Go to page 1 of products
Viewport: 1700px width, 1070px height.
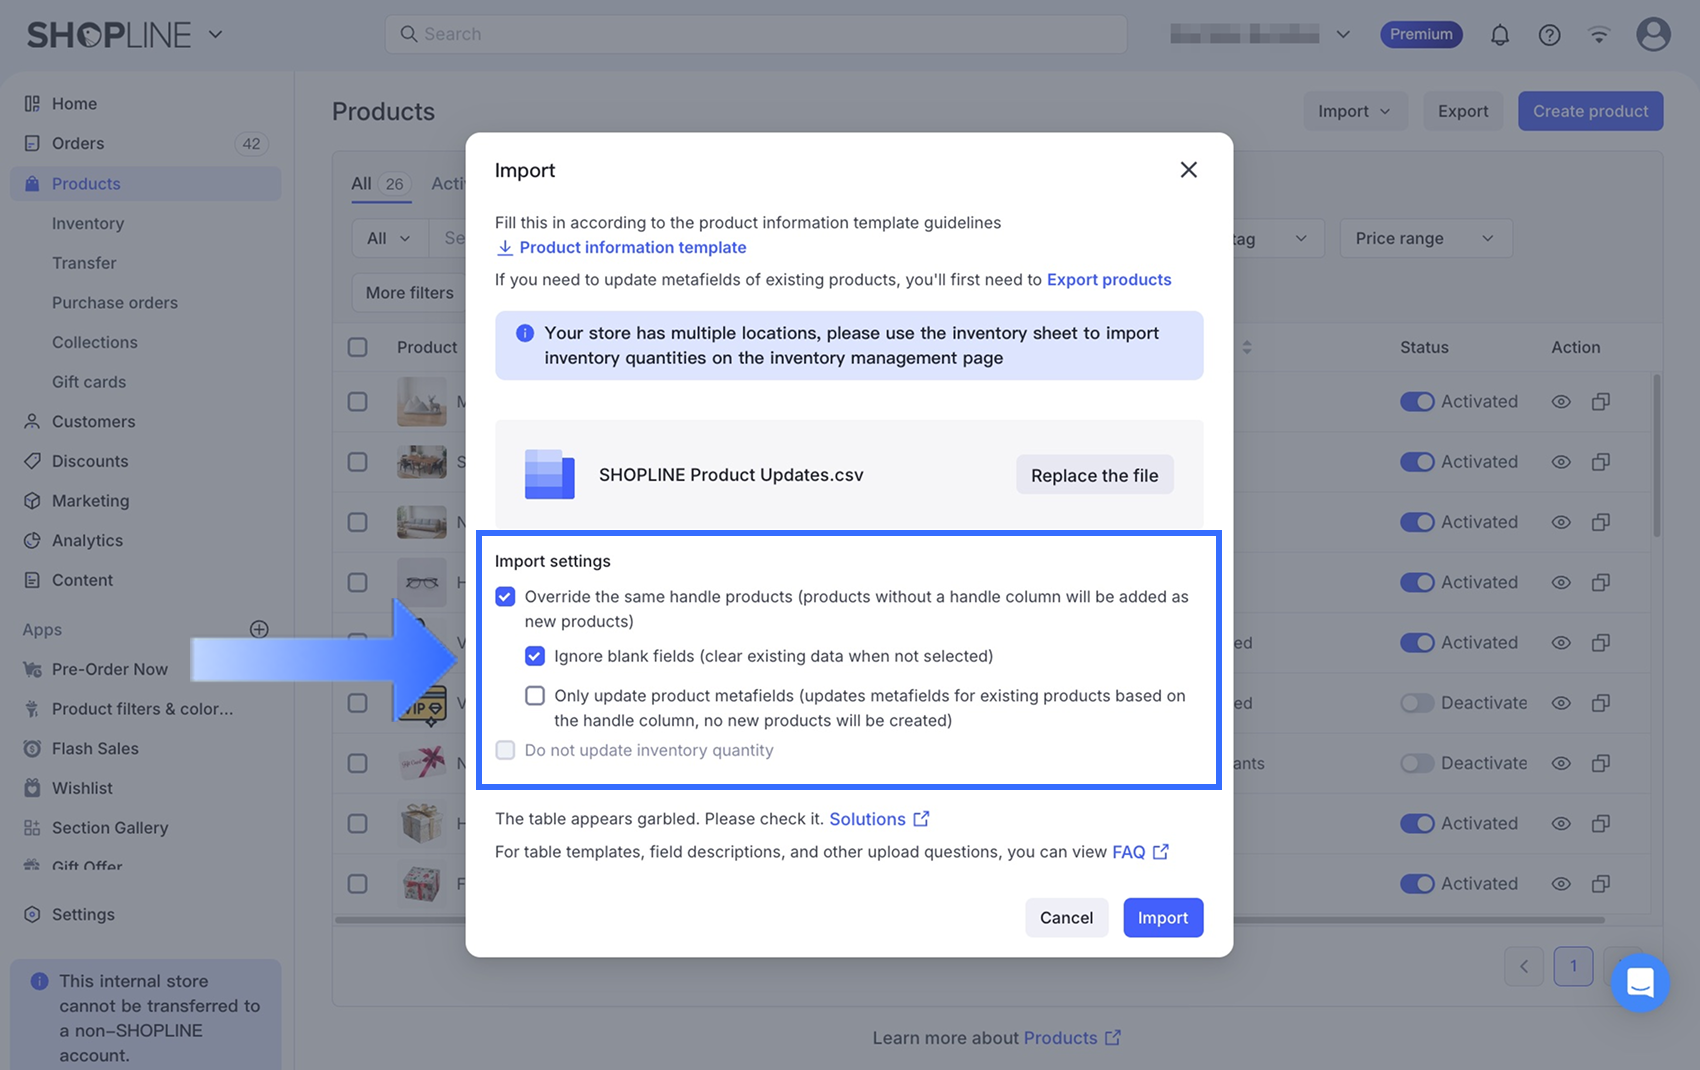[x=1573, y=966]
